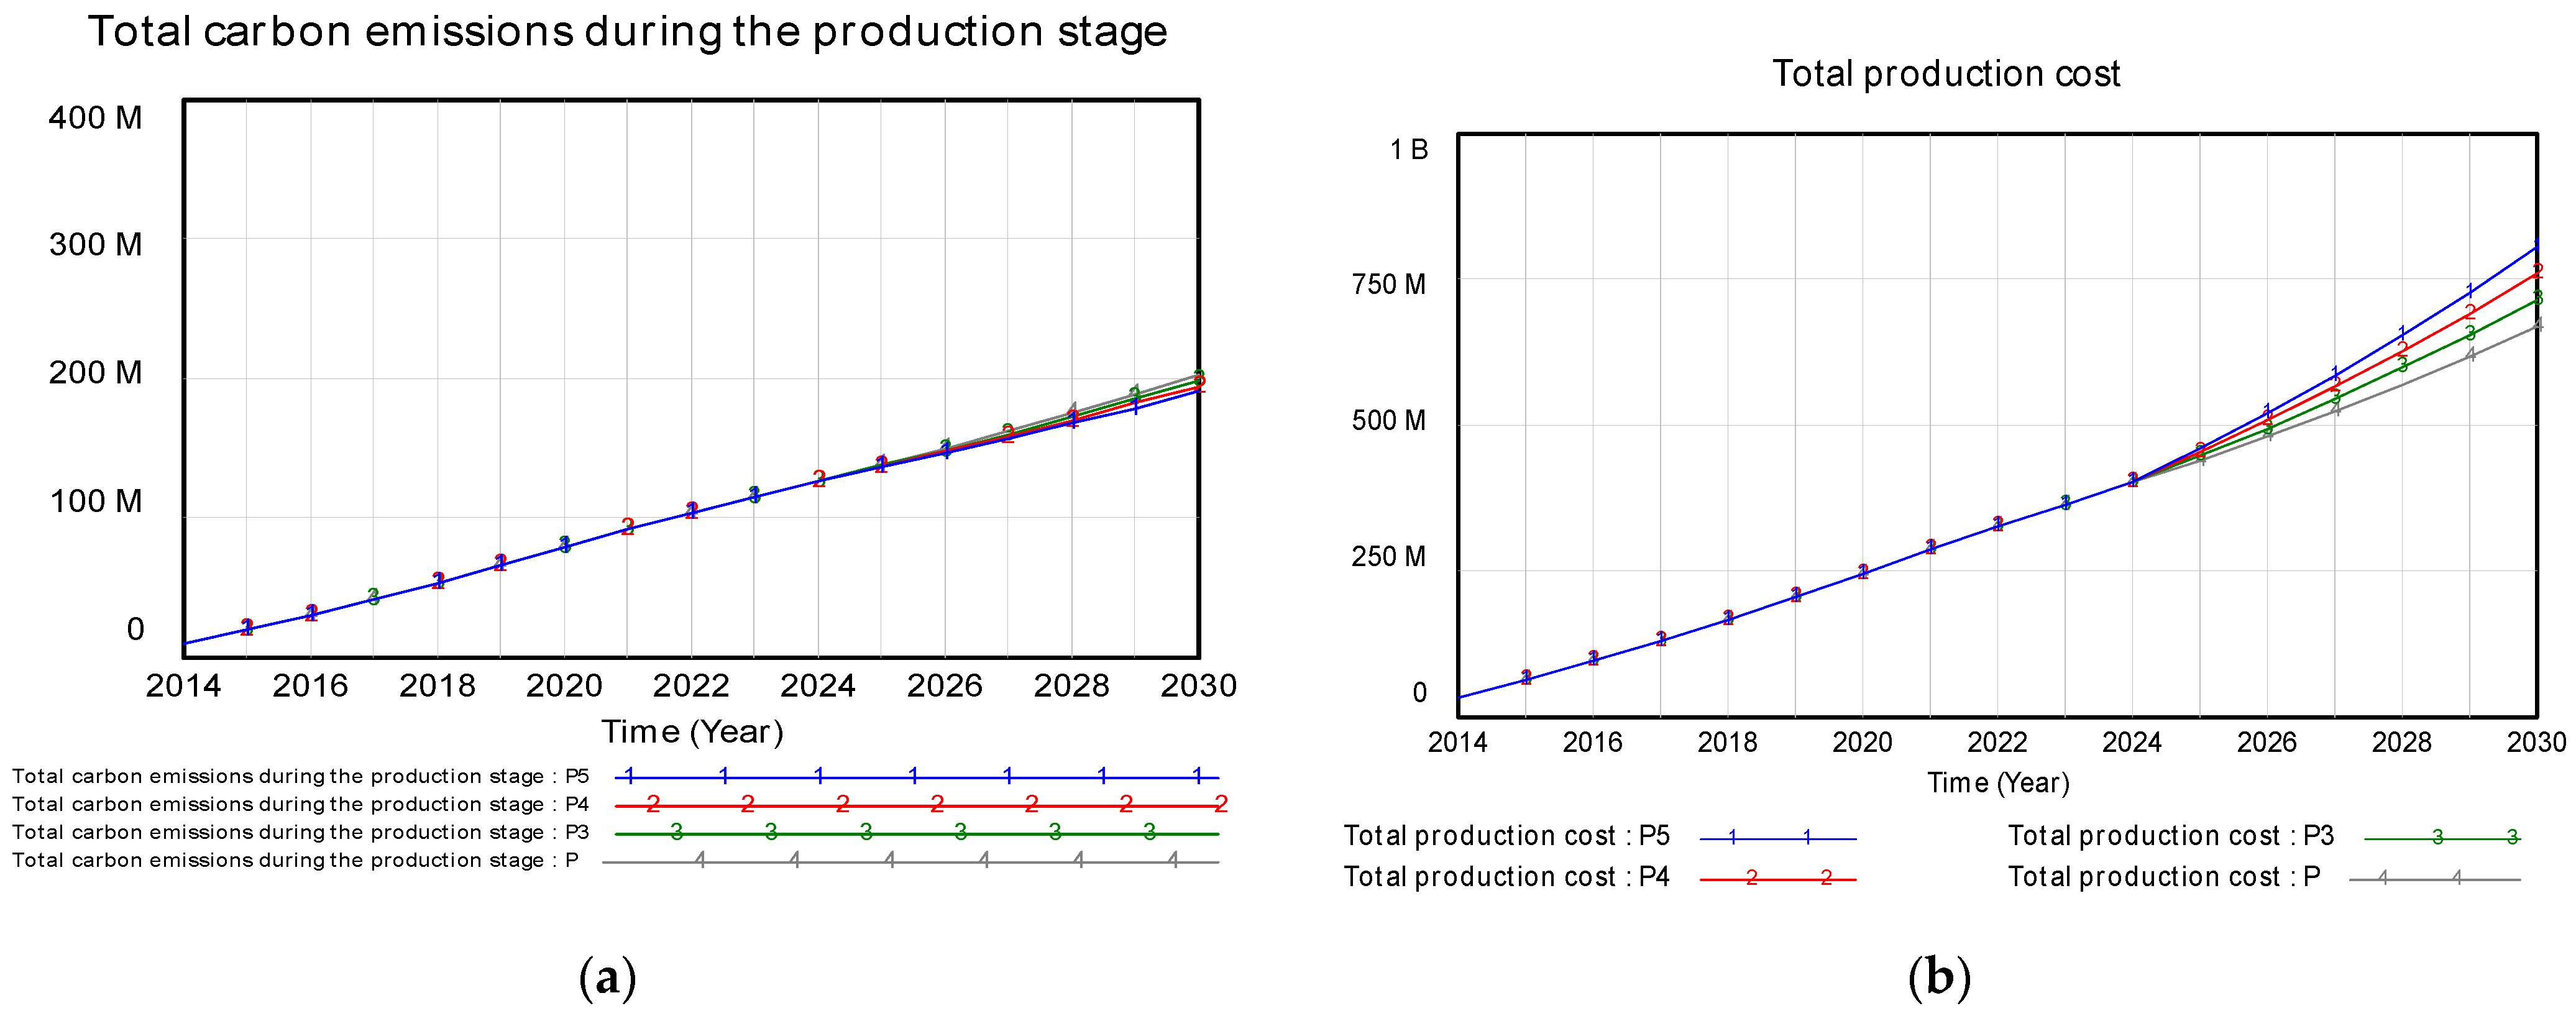
Task: Click the red P4 legend line in chart (a)
Action: tap(920, 804)
